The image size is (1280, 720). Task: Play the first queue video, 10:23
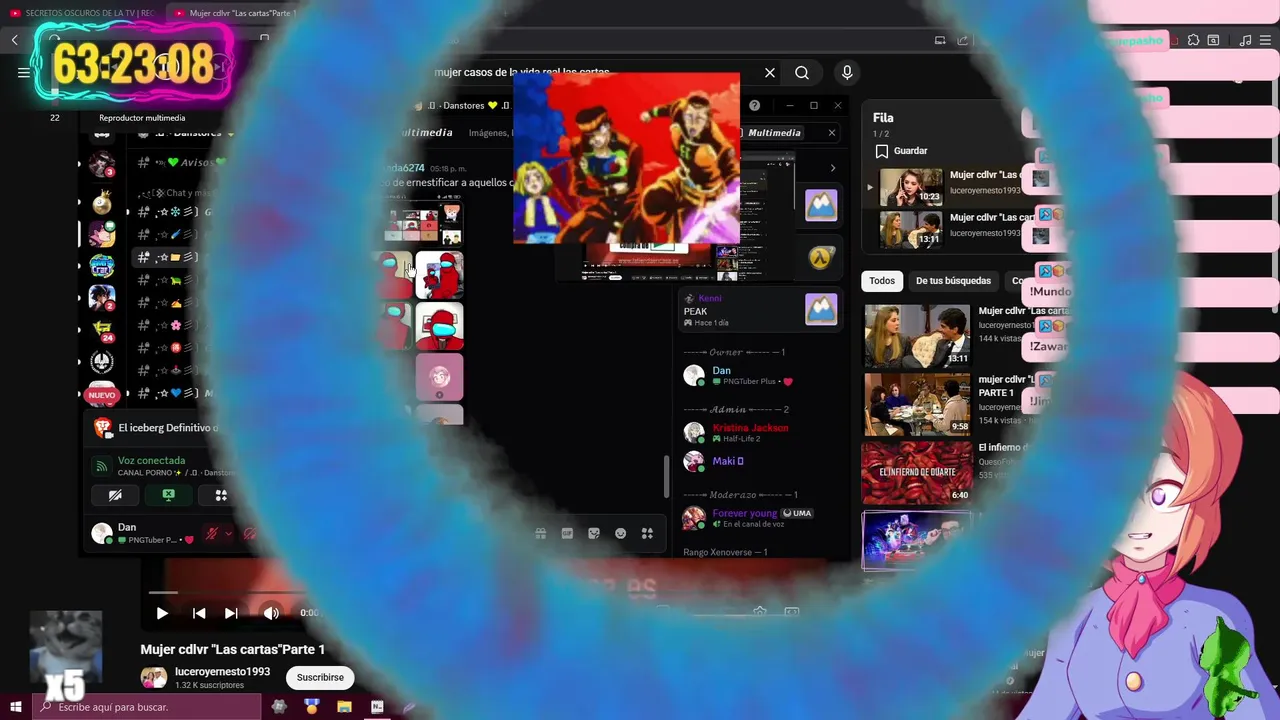(911, 186)
